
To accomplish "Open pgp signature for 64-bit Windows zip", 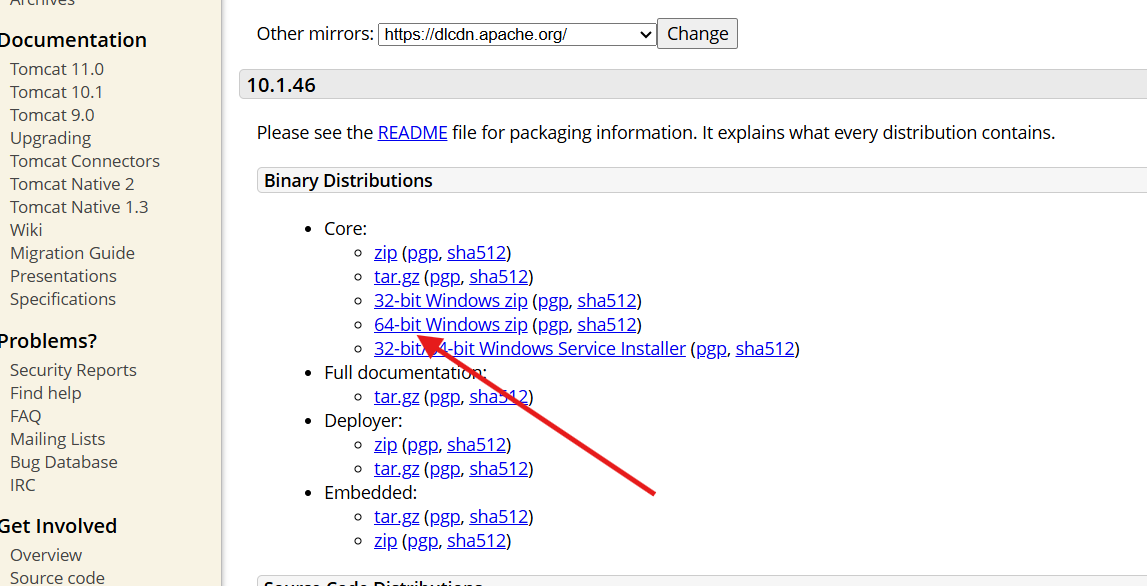I will (553, 325).
